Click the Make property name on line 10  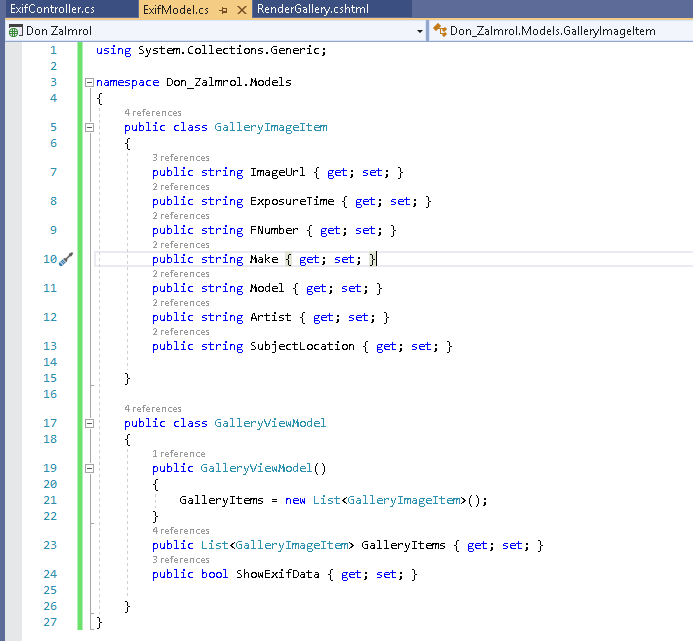[264, 259]
